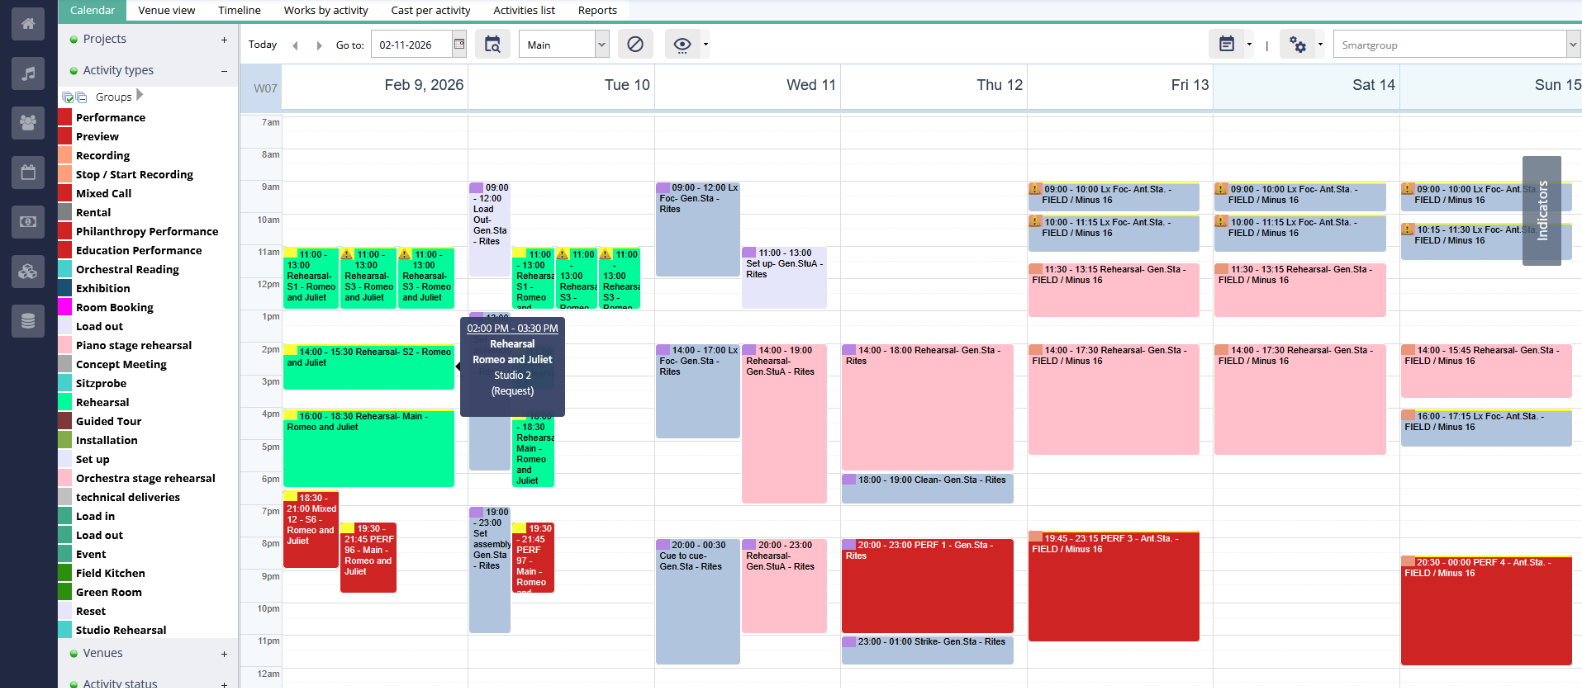
Task: Uncheck all activity types icon
Action: point(81,97)
